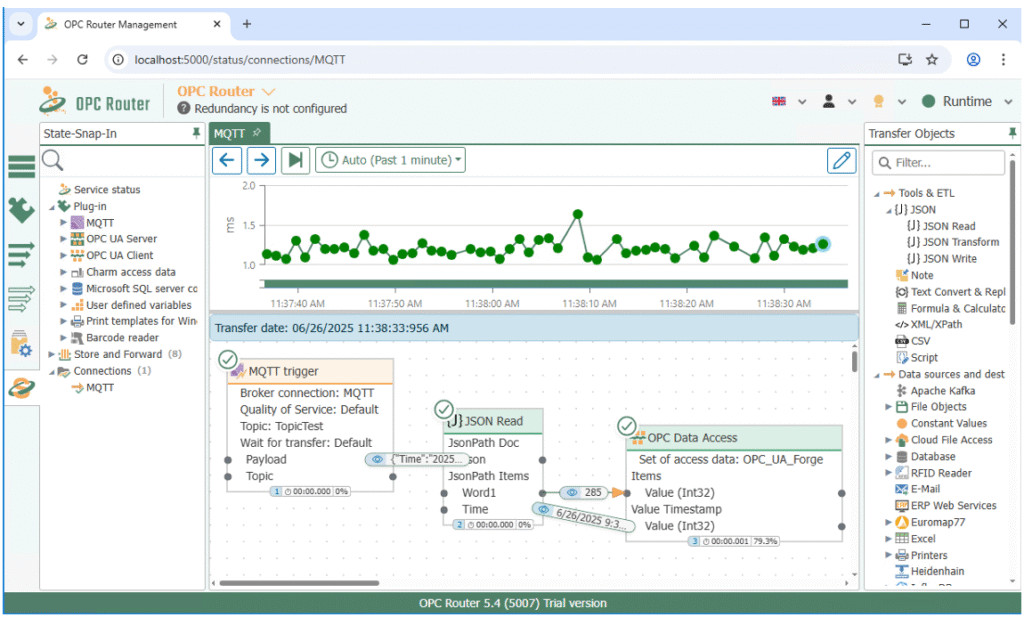Select the address bar URL

240,59
